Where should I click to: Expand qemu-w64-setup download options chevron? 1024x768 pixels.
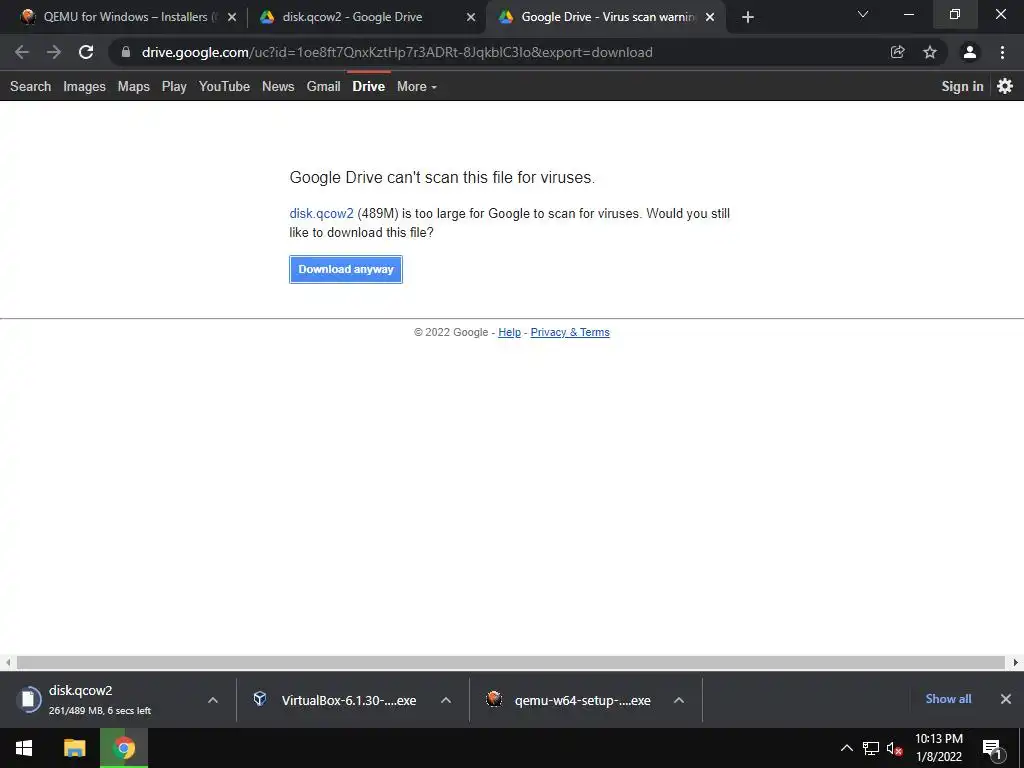(x=679, y=700)
